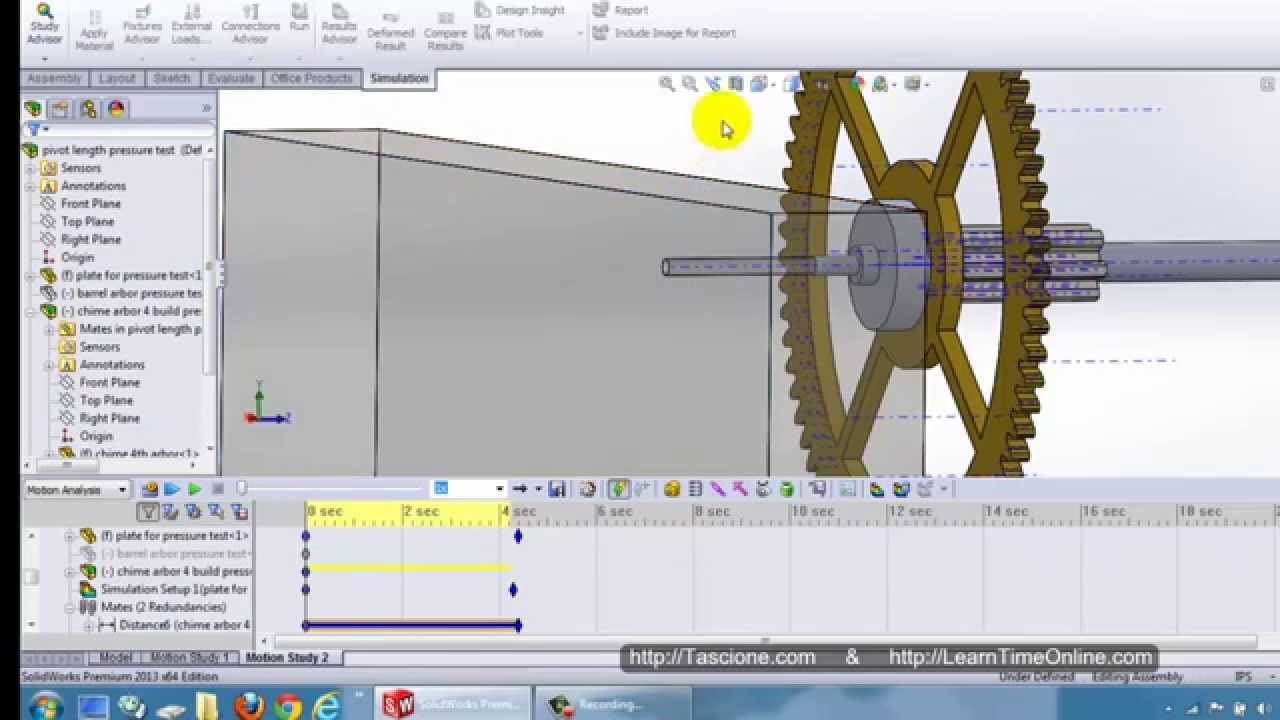Click the playback position slider thumb
This screenshot has height=720, width=1280.
241,489
